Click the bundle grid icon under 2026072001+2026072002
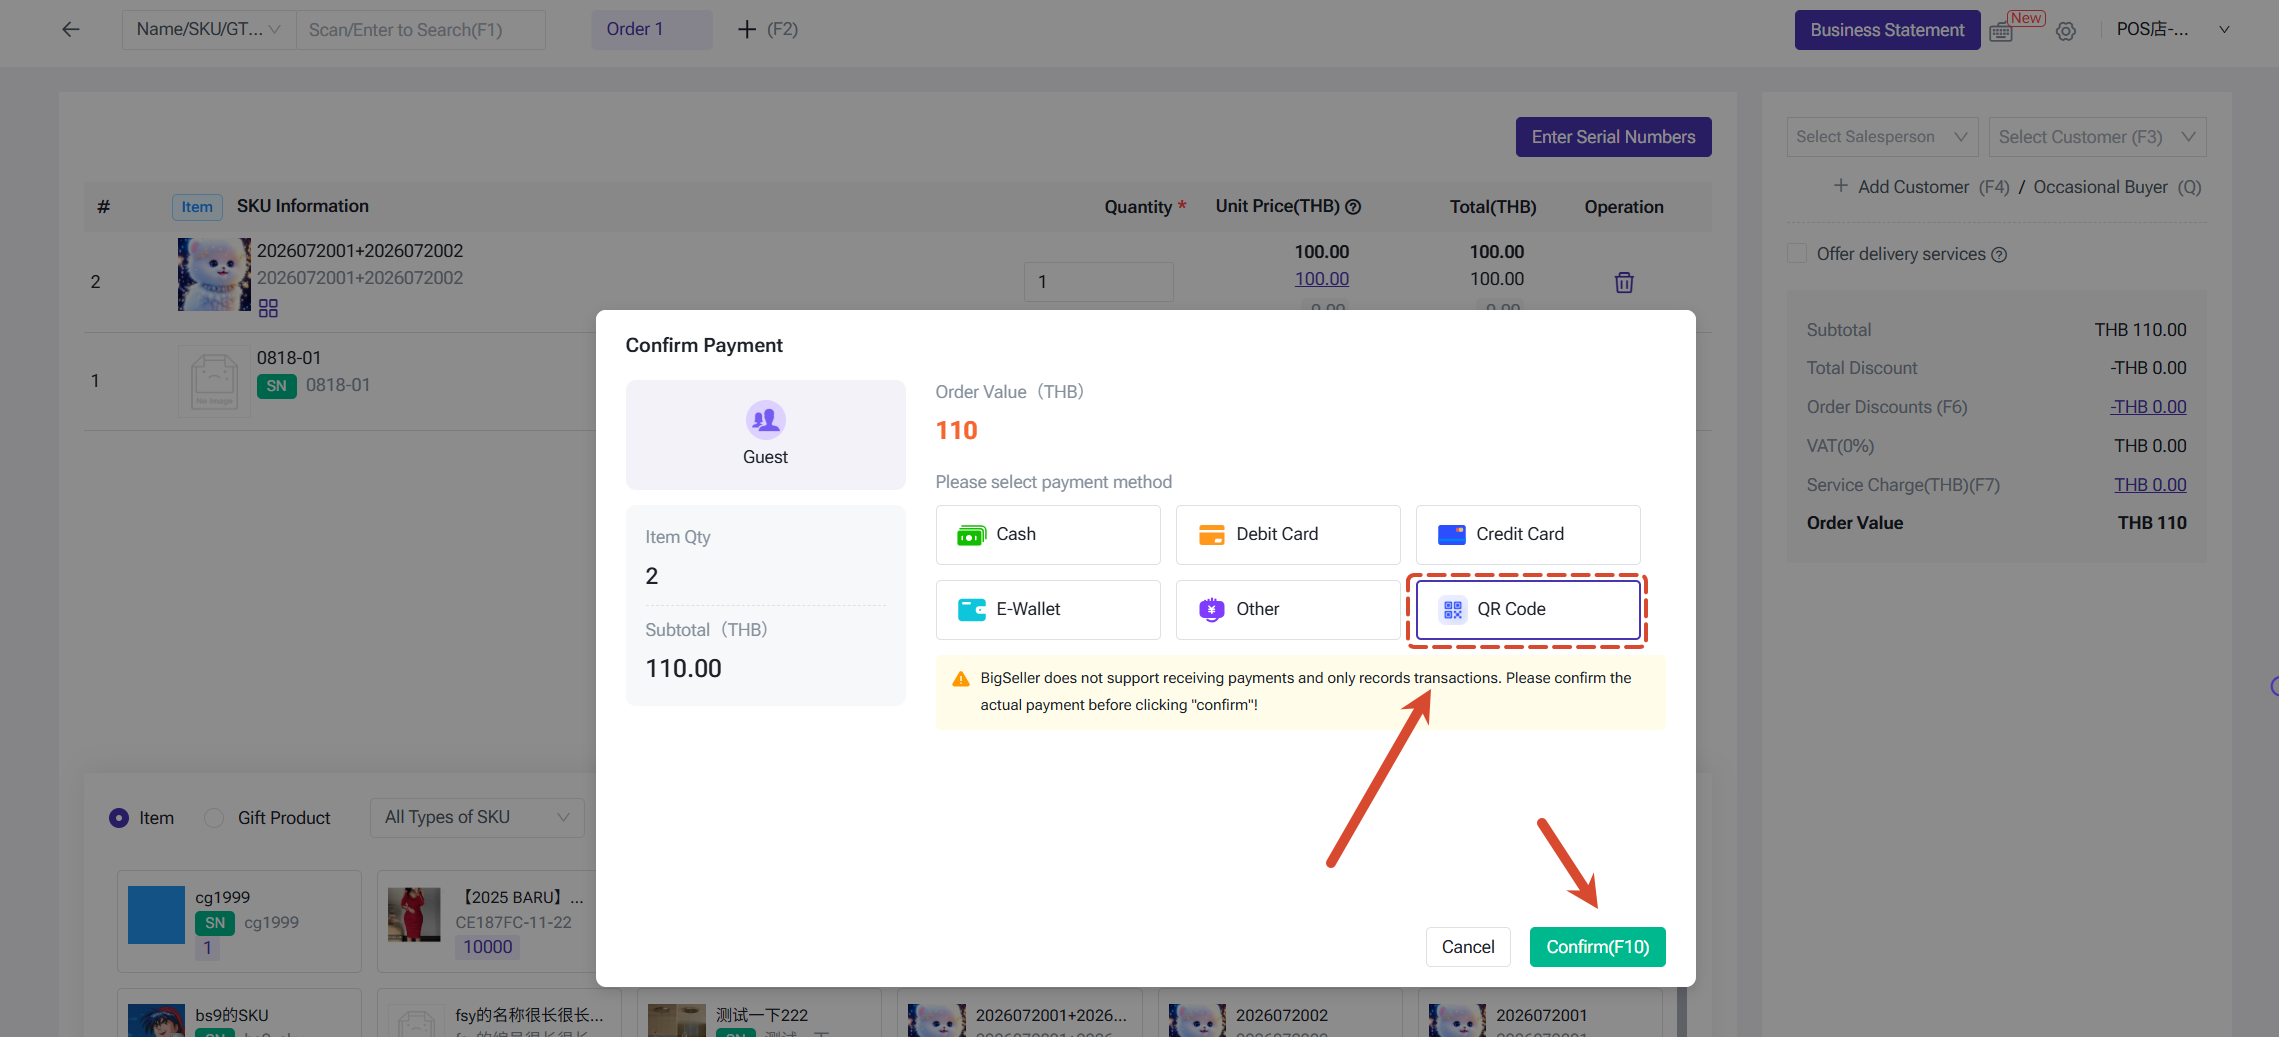This screenshot has height=1037, width=2279. 268,308
